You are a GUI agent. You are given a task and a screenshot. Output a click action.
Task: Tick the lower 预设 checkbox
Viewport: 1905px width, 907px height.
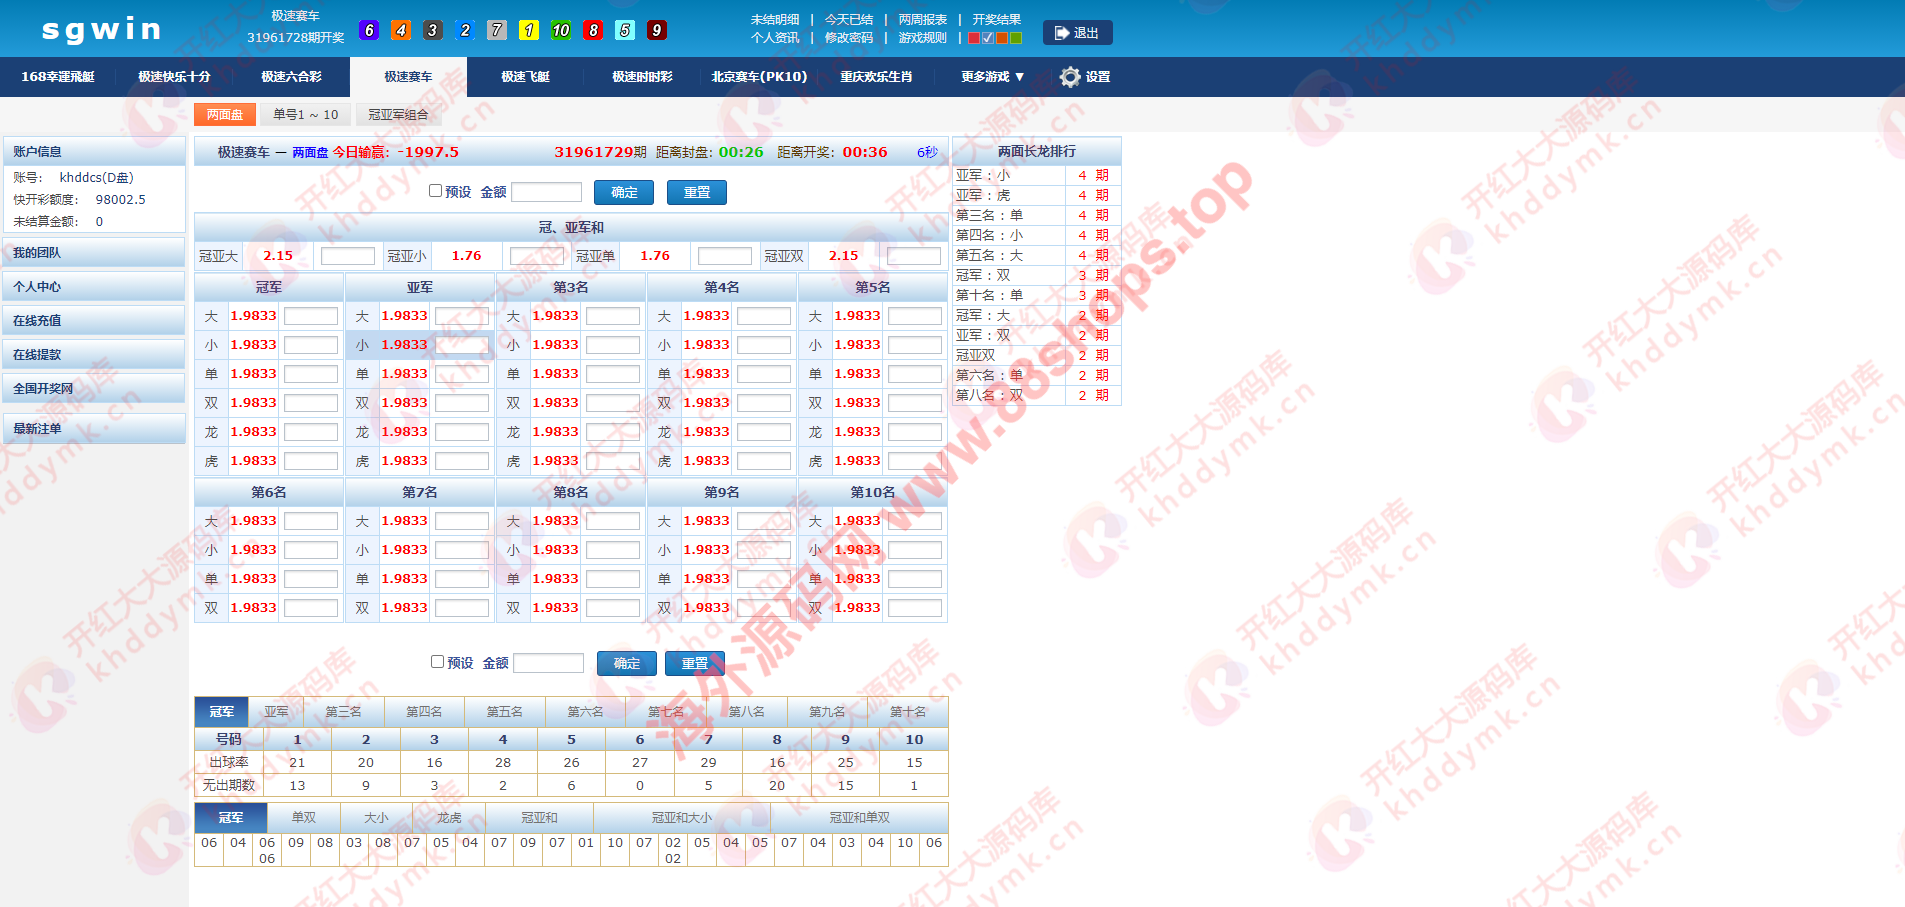pos(437,662)
